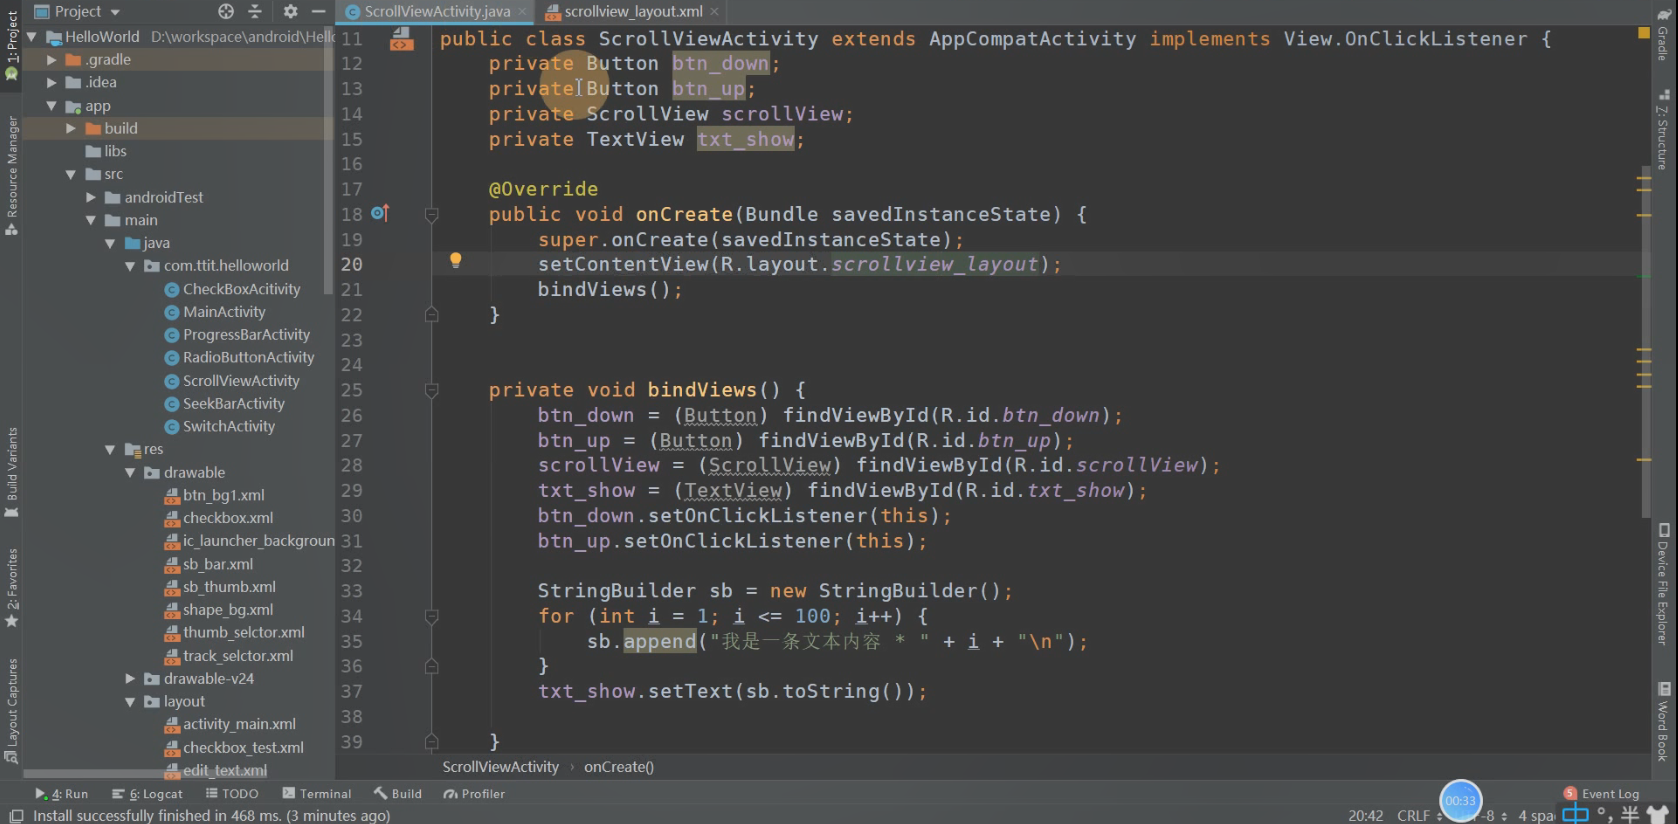Screen dimensions: 1678x824
Task: Open the Terminal tool window
Action: [x=317, y=794]
